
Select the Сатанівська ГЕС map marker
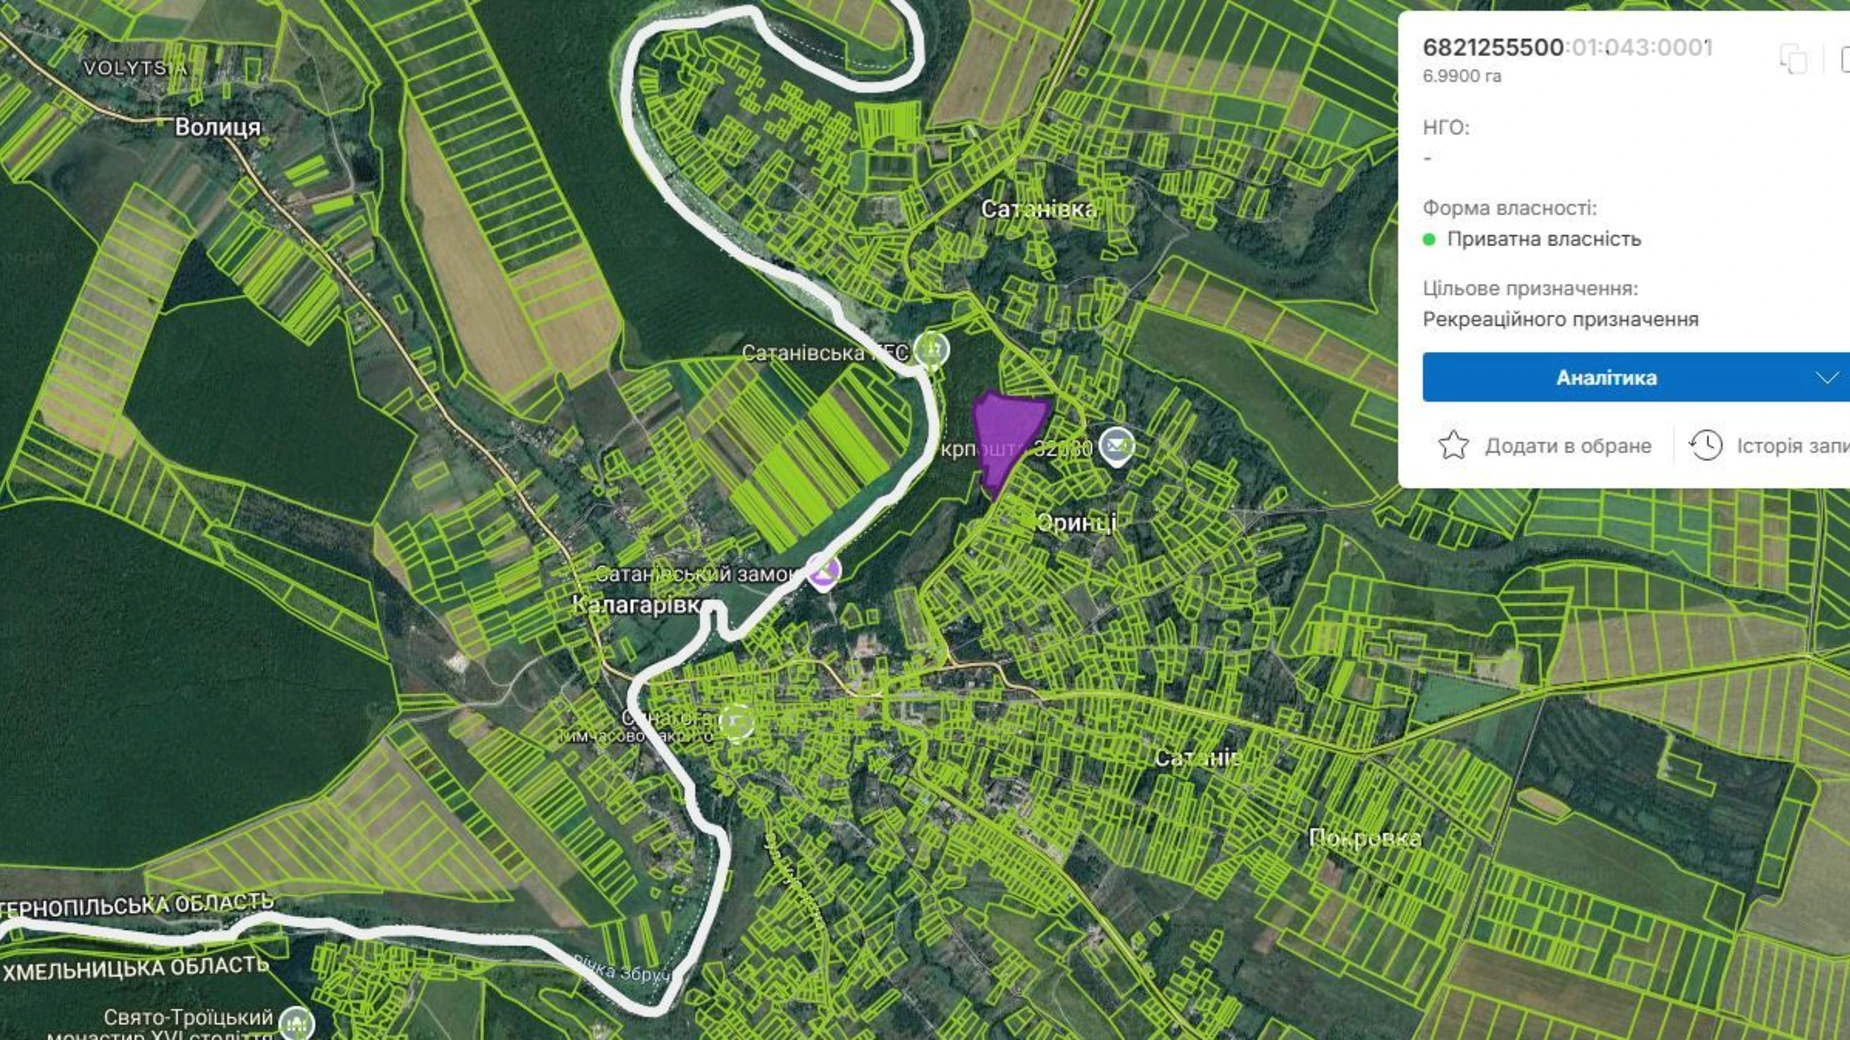point(932,350)
